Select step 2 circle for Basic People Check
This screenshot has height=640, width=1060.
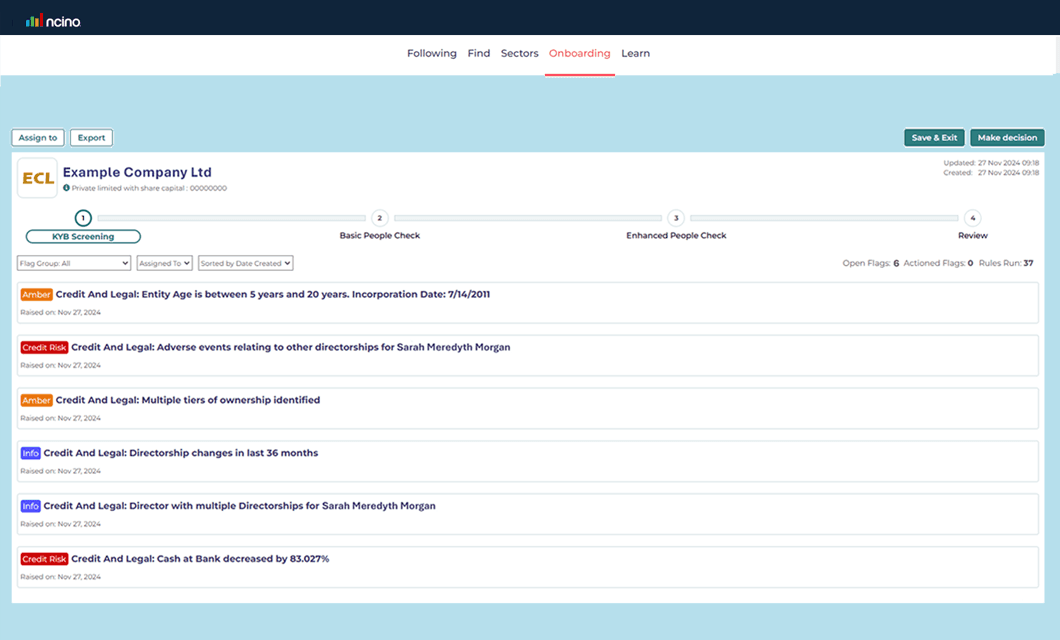click(379, 217)
